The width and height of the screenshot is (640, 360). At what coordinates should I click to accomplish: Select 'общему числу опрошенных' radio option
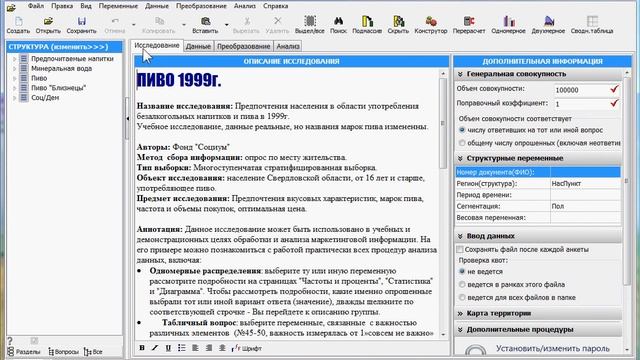pyautogui.click(x=462, y=143)
